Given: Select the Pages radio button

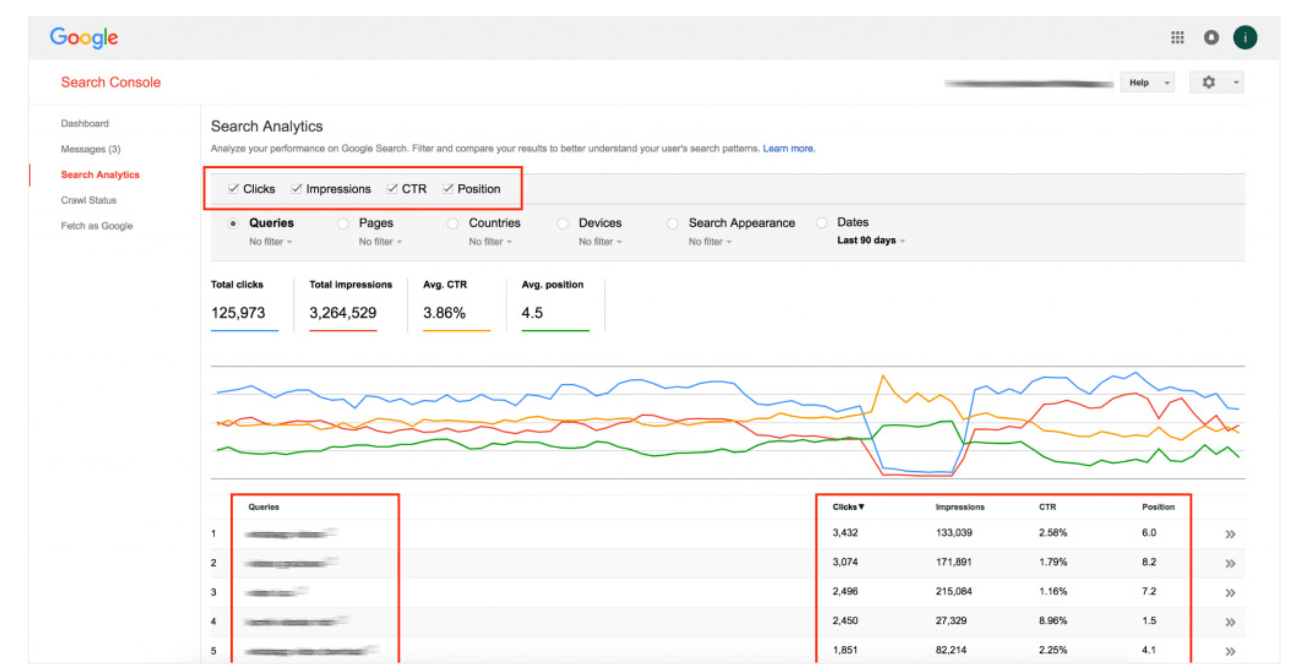Looking at the screenshot, I should pyautogui.click(x=344, y=224).
